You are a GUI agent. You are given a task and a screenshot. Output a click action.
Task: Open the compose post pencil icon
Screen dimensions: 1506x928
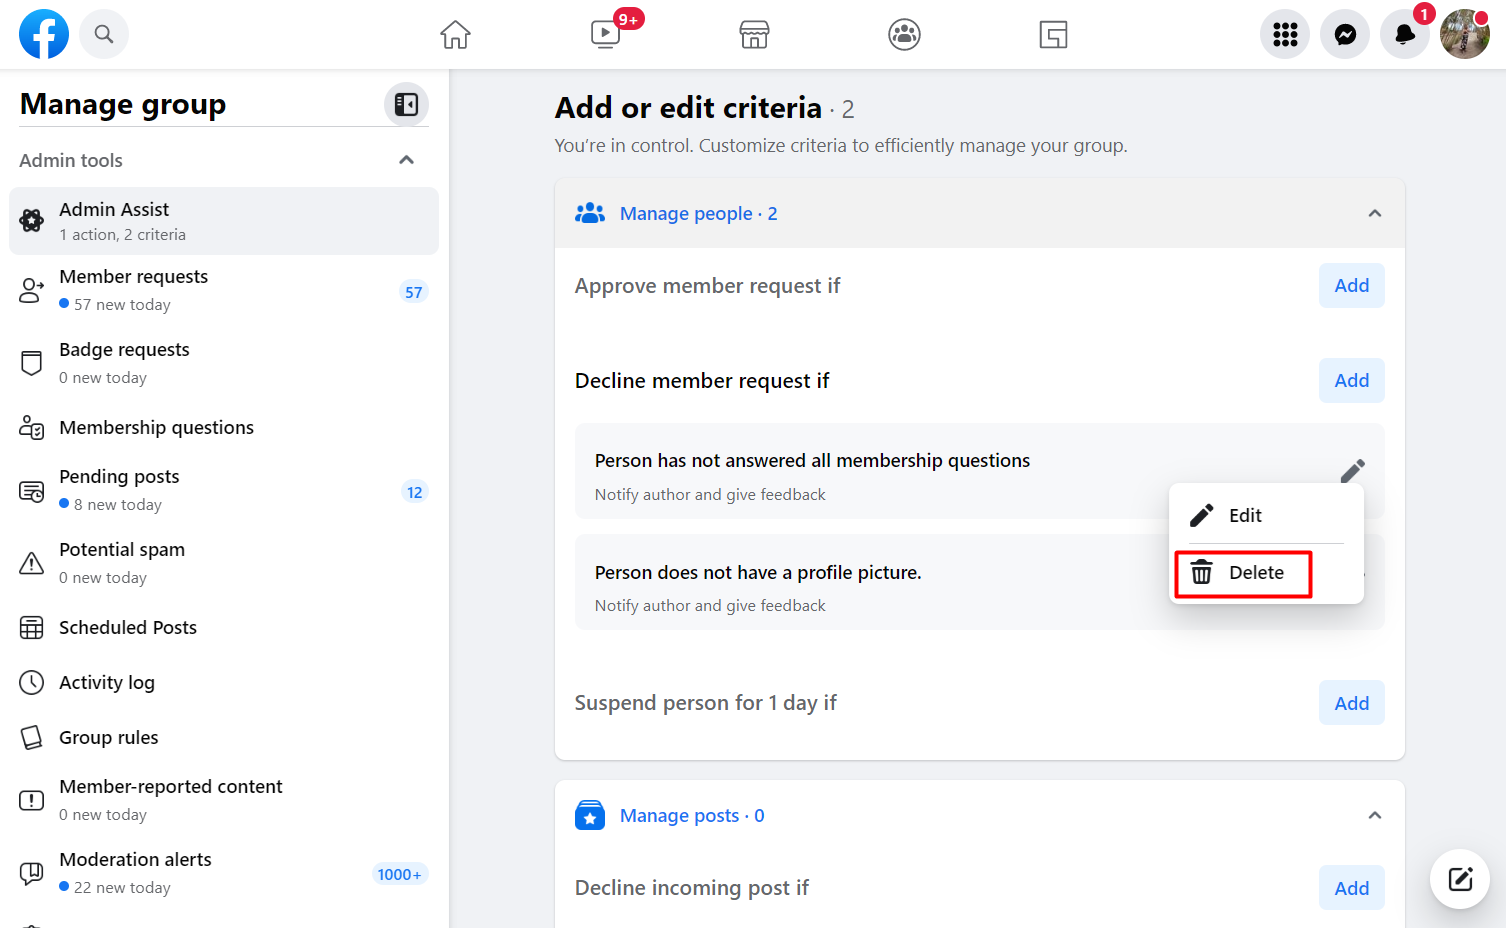click(1459, 880)
